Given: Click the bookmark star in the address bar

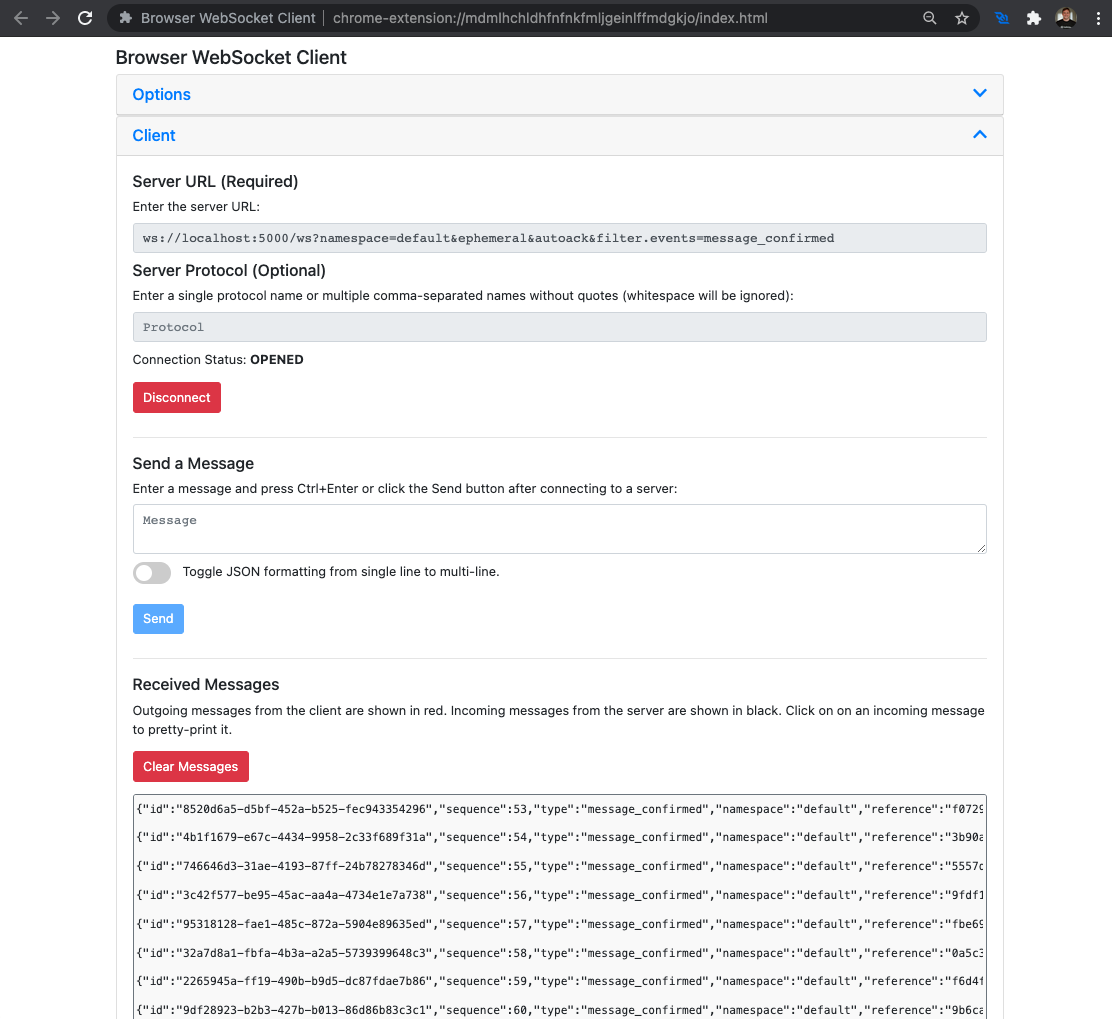Looking at the screenshot, I should [x=961, y=17].
